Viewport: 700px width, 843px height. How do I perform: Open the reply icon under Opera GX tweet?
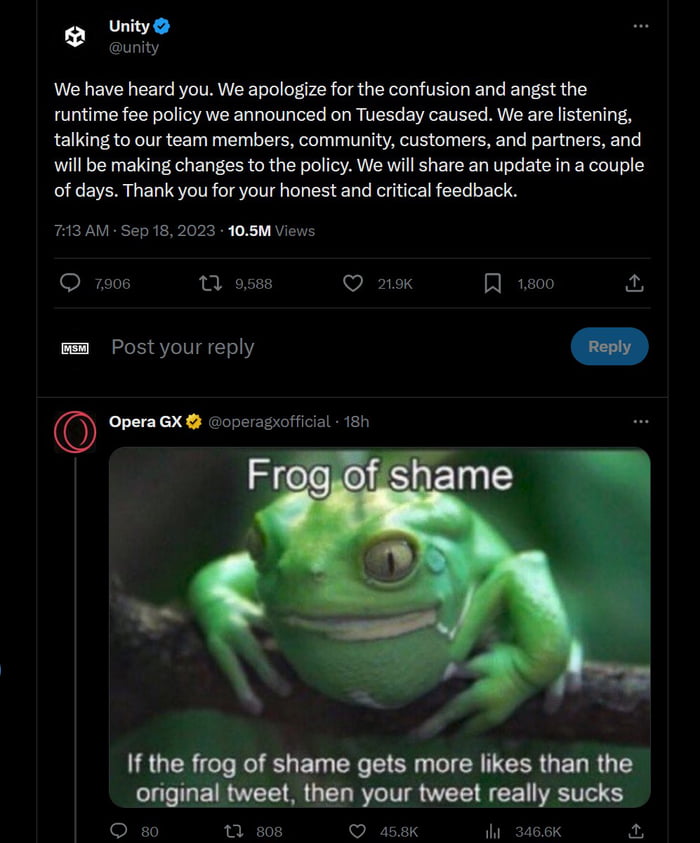click(x=118, y=831)
